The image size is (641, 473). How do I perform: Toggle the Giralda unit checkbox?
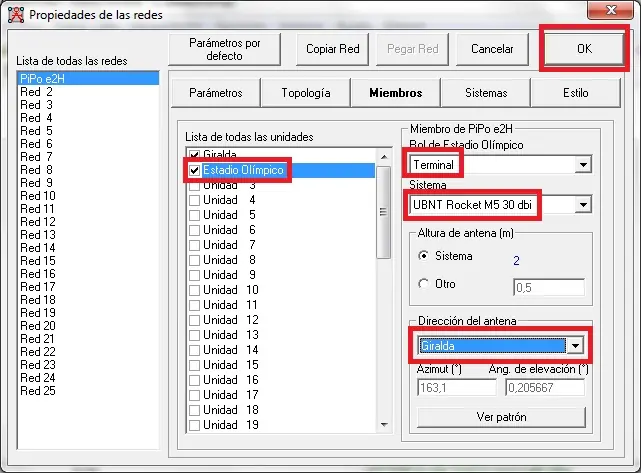click(195, 155)
